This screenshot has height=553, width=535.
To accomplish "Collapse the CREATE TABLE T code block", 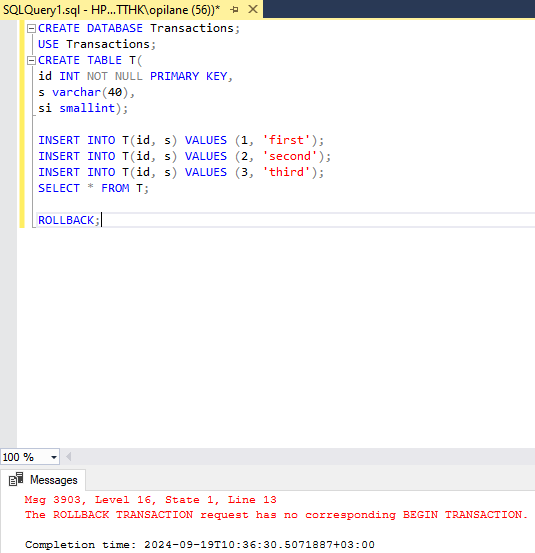I will [x=31, y=60].
